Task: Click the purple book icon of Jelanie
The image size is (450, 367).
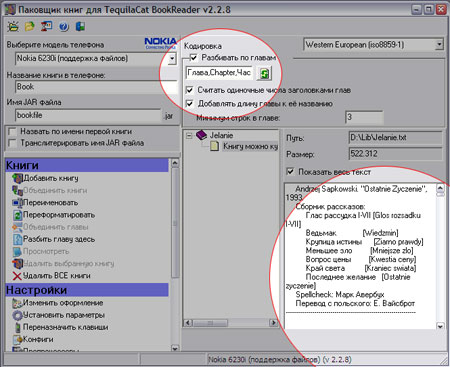Action: pos(202,135)
